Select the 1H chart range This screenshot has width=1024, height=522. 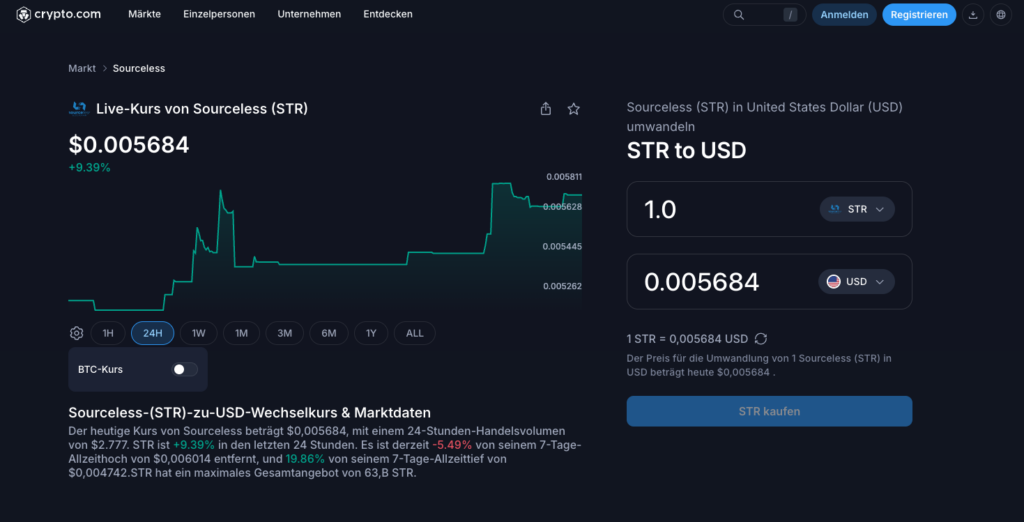point(108,333)
